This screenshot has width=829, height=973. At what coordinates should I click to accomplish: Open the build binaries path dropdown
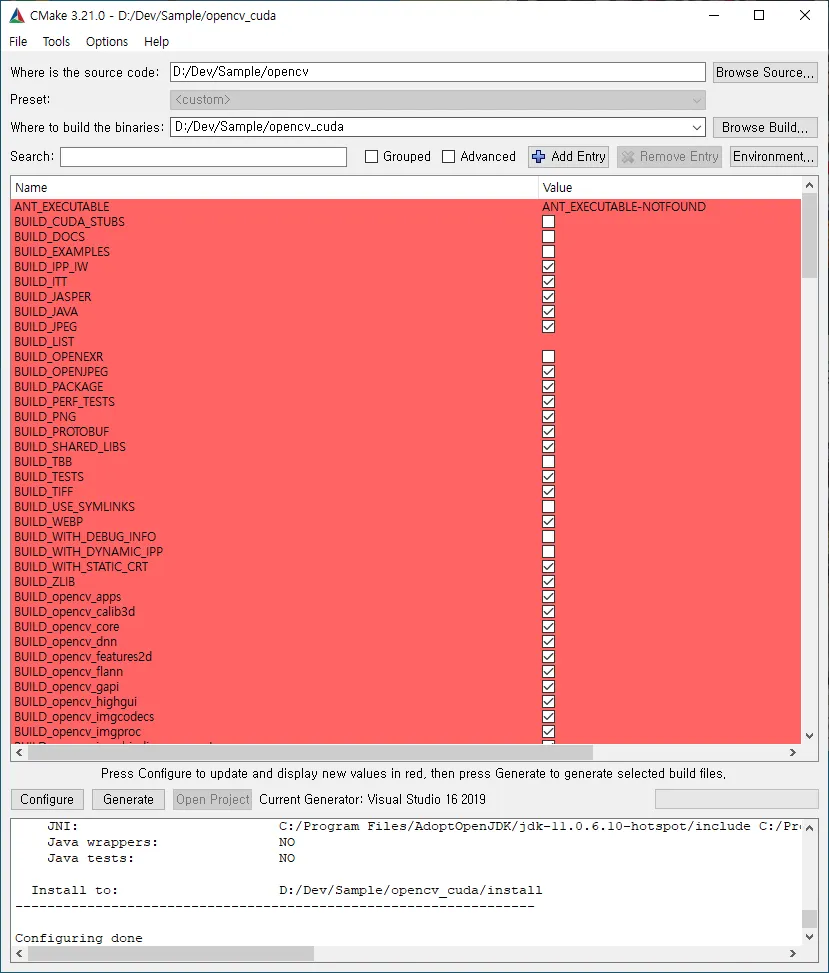[x=697, y=127]
